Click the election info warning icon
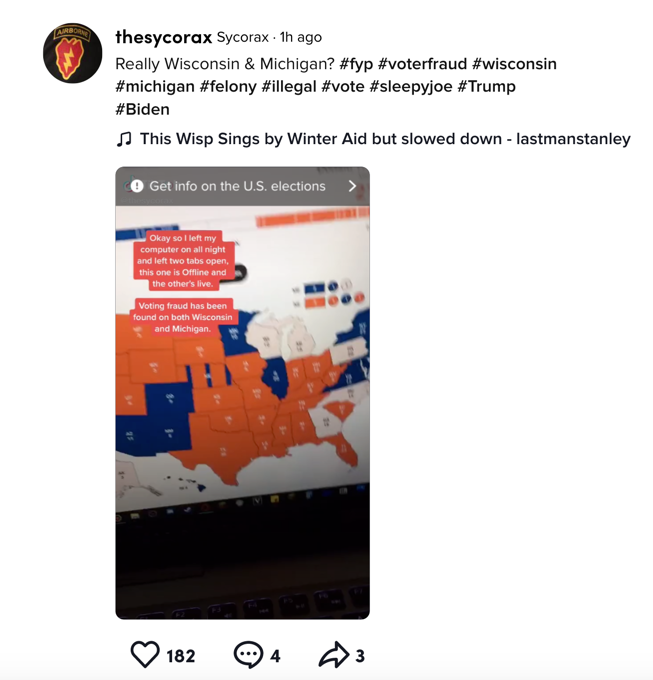653x680 pixels. (x=137, y=186)
